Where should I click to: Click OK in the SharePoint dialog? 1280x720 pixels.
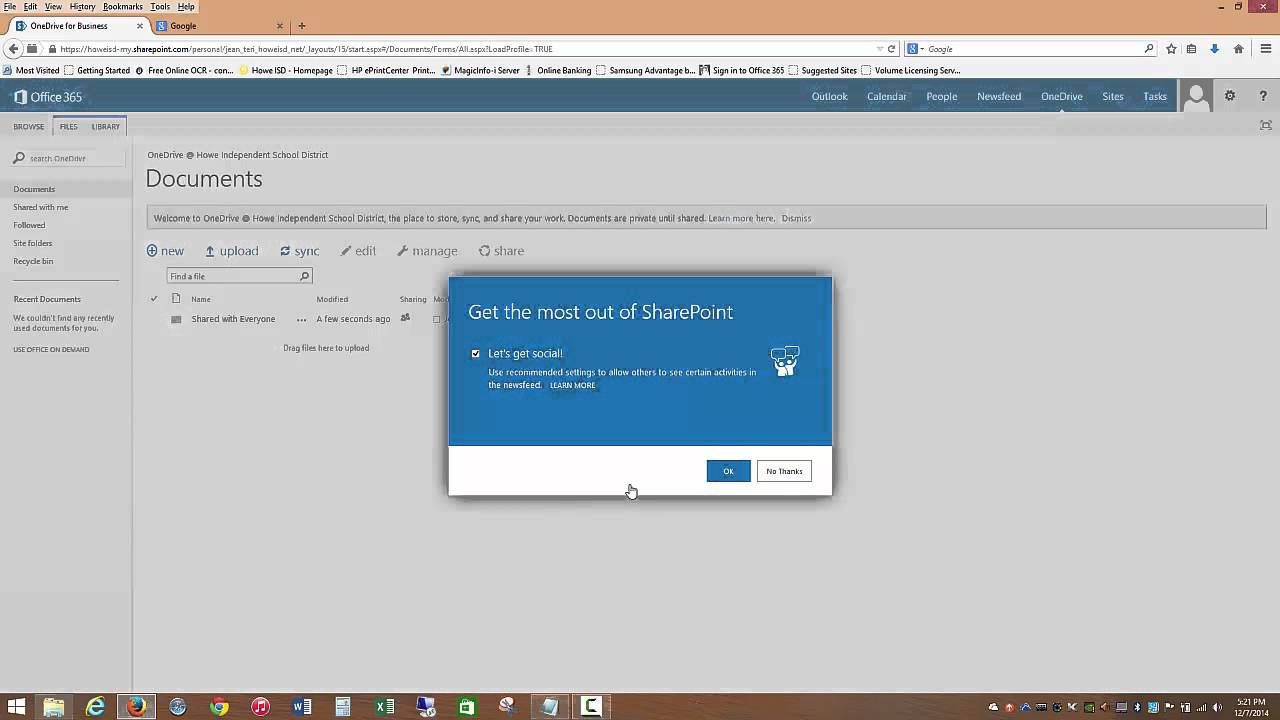pyautogui.click(x=728, y=471)
